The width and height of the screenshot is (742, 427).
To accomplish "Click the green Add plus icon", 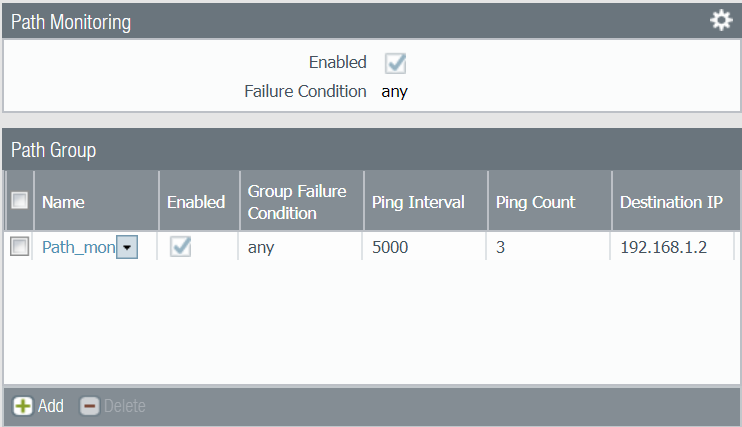I will click(22, 406).
